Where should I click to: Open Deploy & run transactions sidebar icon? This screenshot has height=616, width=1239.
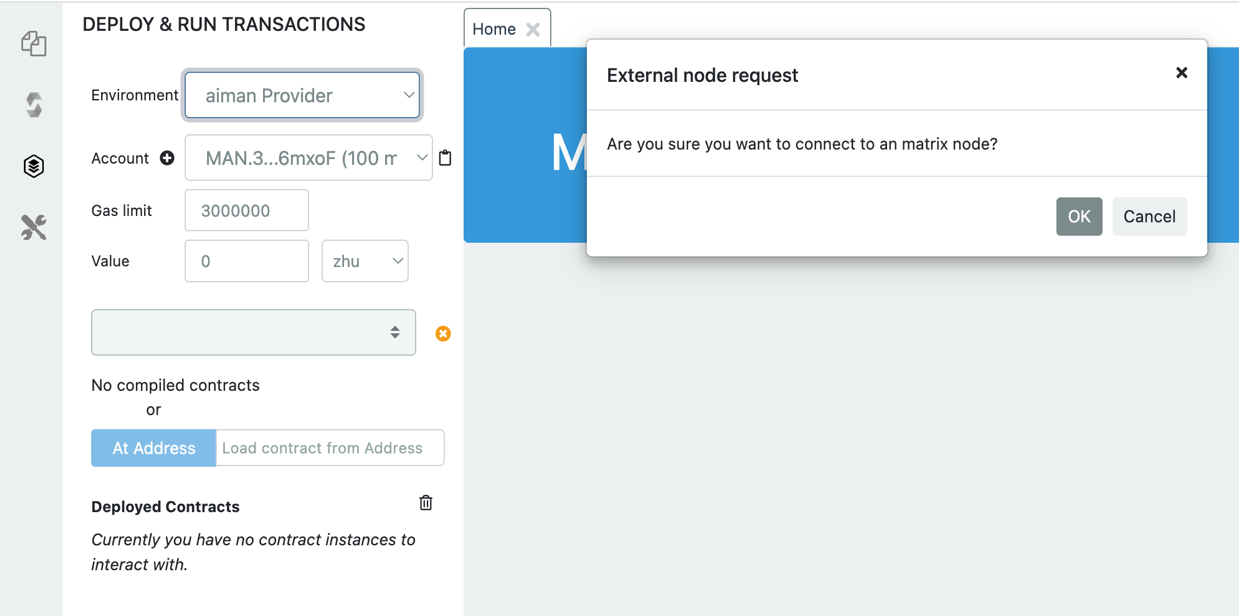tap(34, 166)
